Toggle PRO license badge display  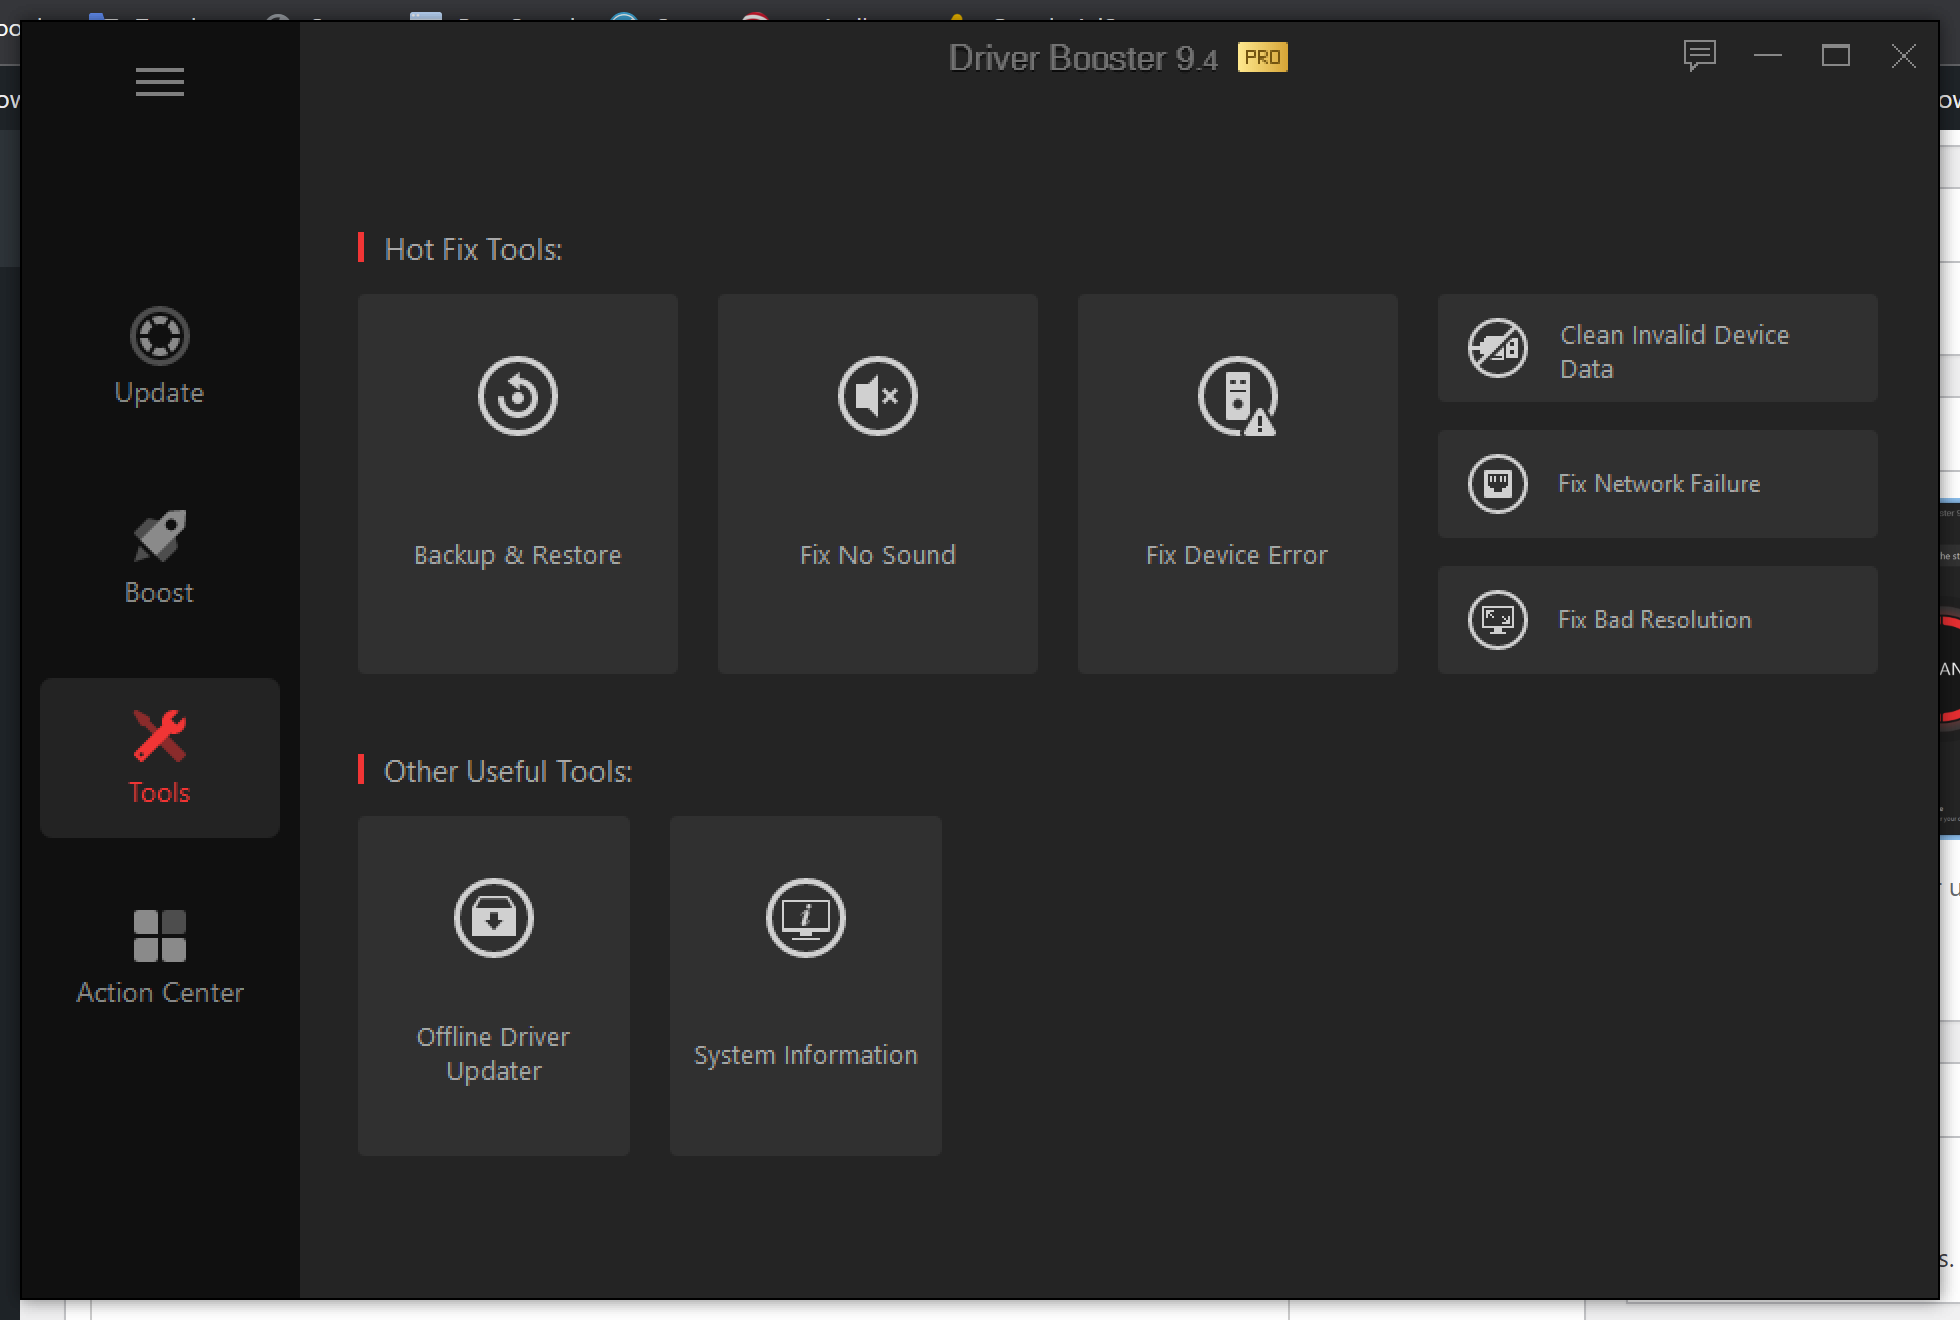click(1263, 57)
